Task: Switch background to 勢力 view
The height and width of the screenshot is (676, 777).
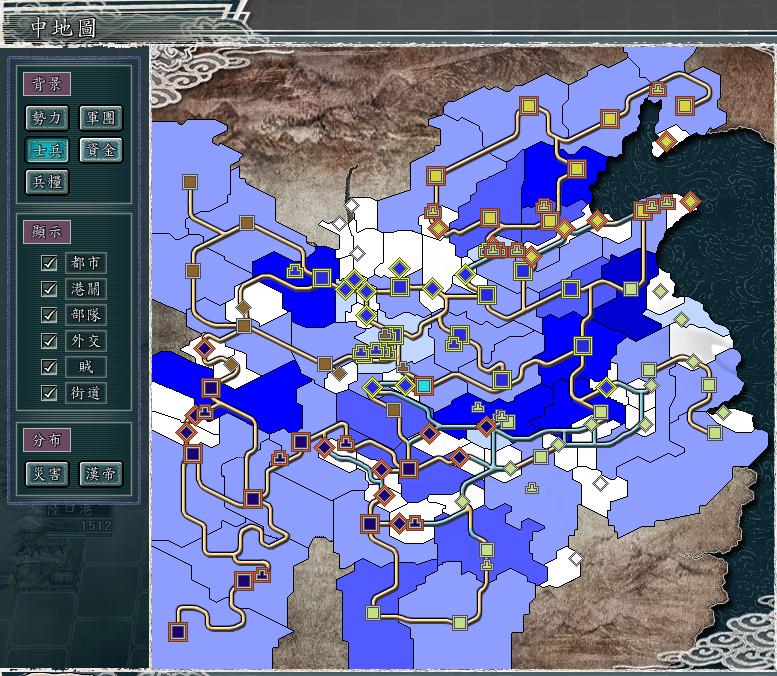Action: (x=47, y=118)
